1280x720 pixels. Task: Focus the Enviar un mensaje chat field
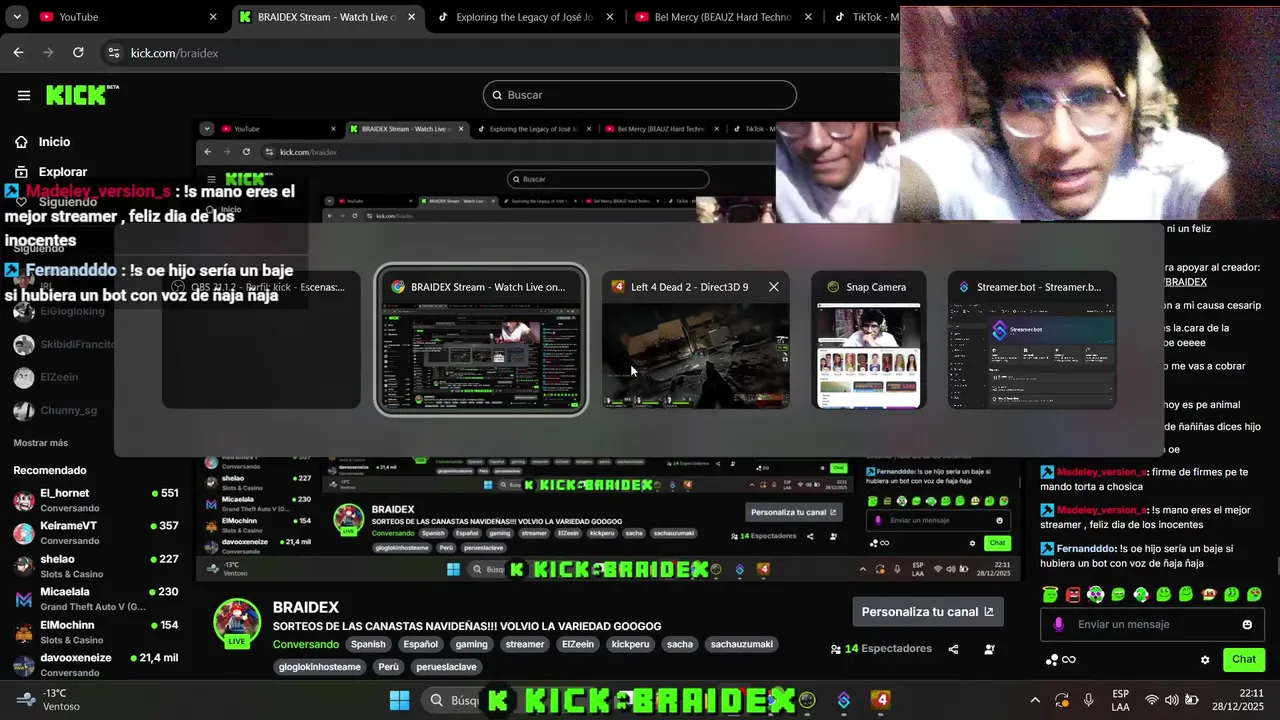1153,625
